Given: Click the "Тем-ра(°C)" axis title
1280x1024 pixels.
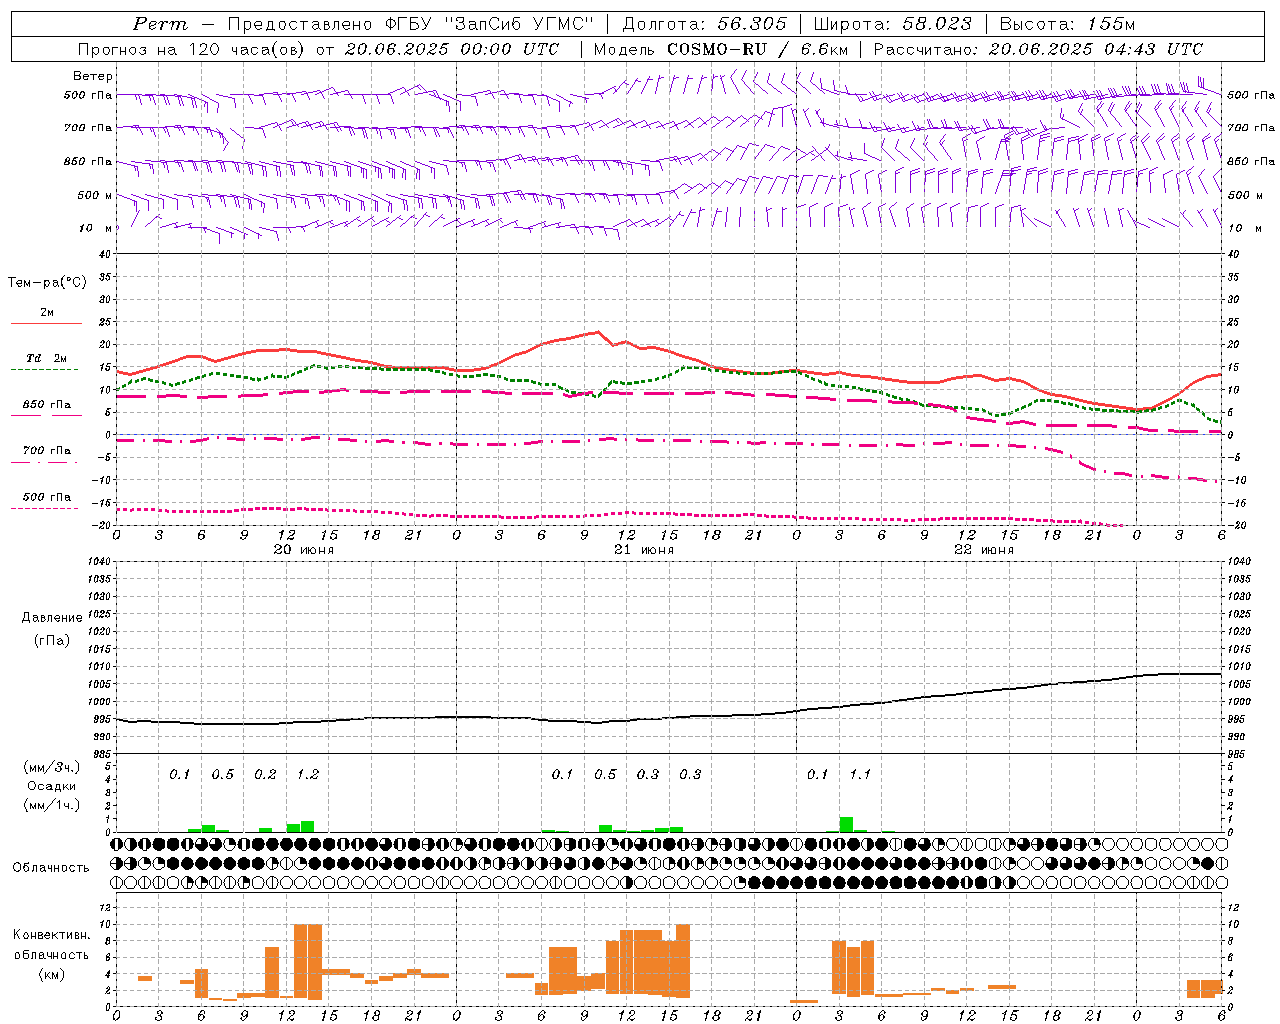Looking at the screenshot, I should 47,283.
